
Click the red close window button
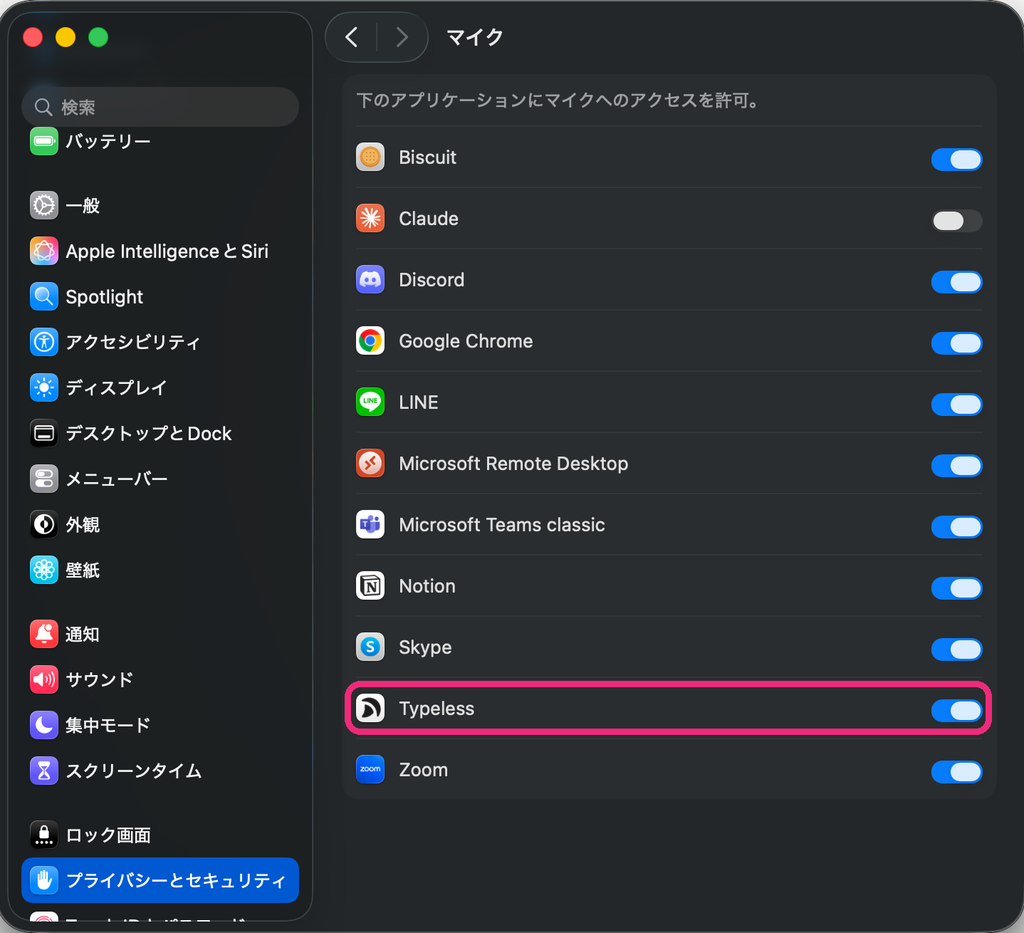tap(33, 37)
